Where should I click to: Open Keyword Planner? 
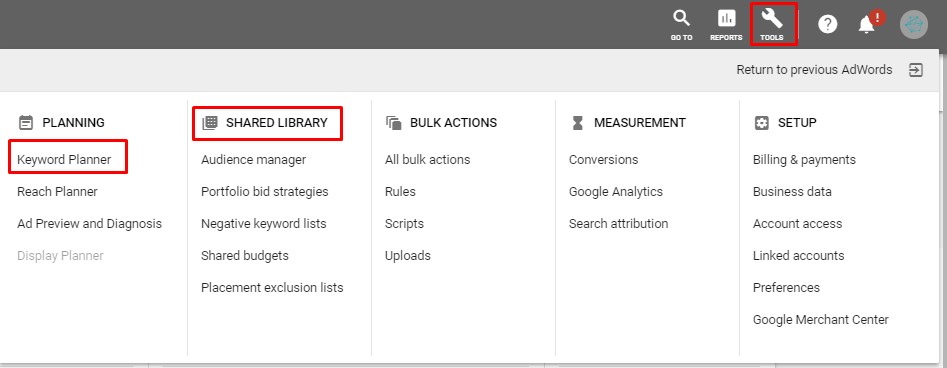[64, 160]
